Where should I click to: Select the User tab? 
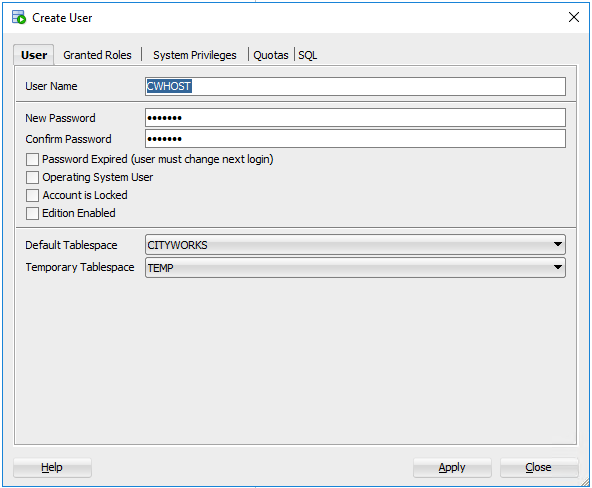pyautogui.click(x=34, y=55)
